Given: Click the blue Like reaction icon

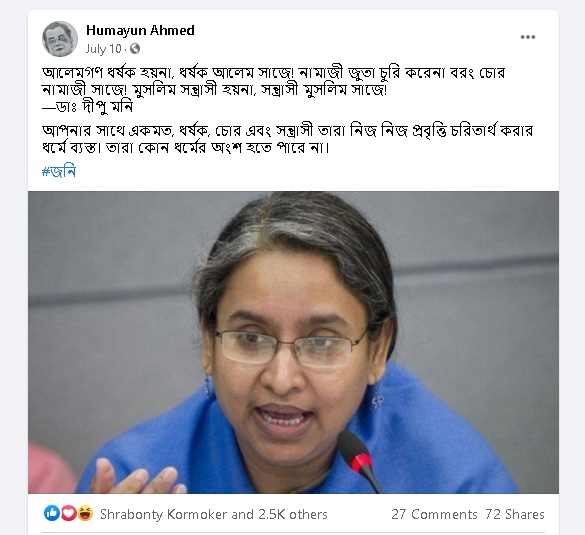Looking at the screenshot, I should point(52,513).
